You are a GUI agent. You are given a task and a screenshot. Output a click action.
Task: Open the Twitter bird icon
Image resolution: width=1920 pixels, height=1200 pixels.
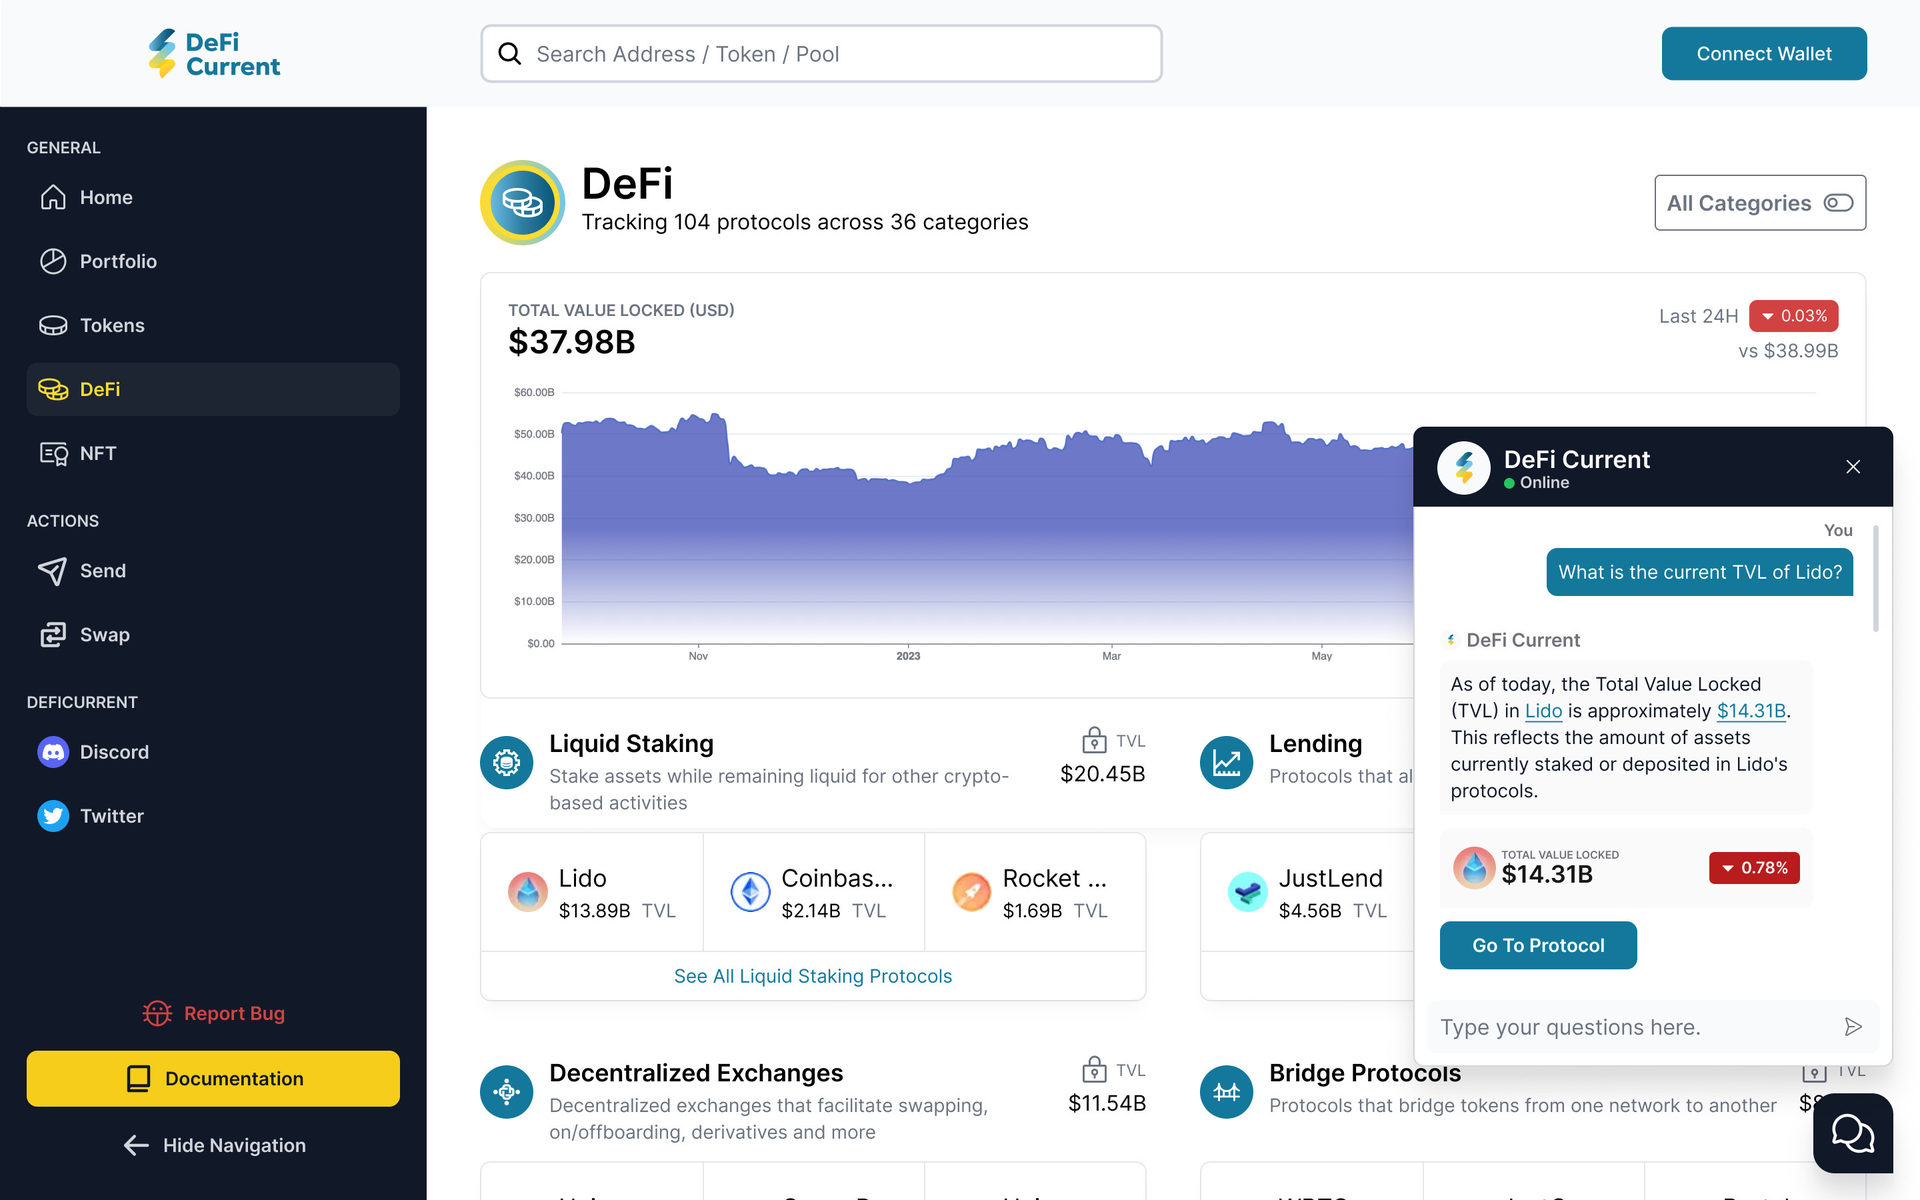(53, 816)
